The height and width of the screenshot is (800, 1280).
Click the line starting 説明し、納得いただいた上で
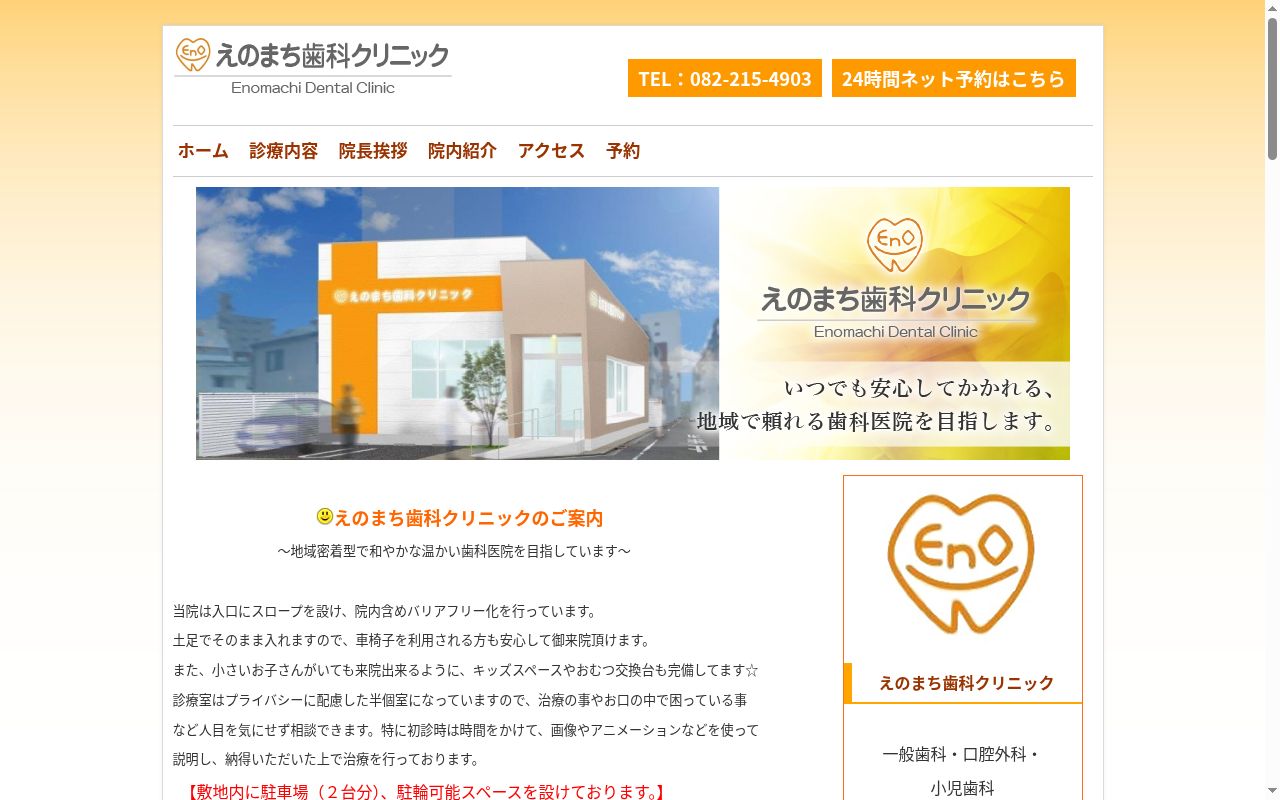point(326,759)
